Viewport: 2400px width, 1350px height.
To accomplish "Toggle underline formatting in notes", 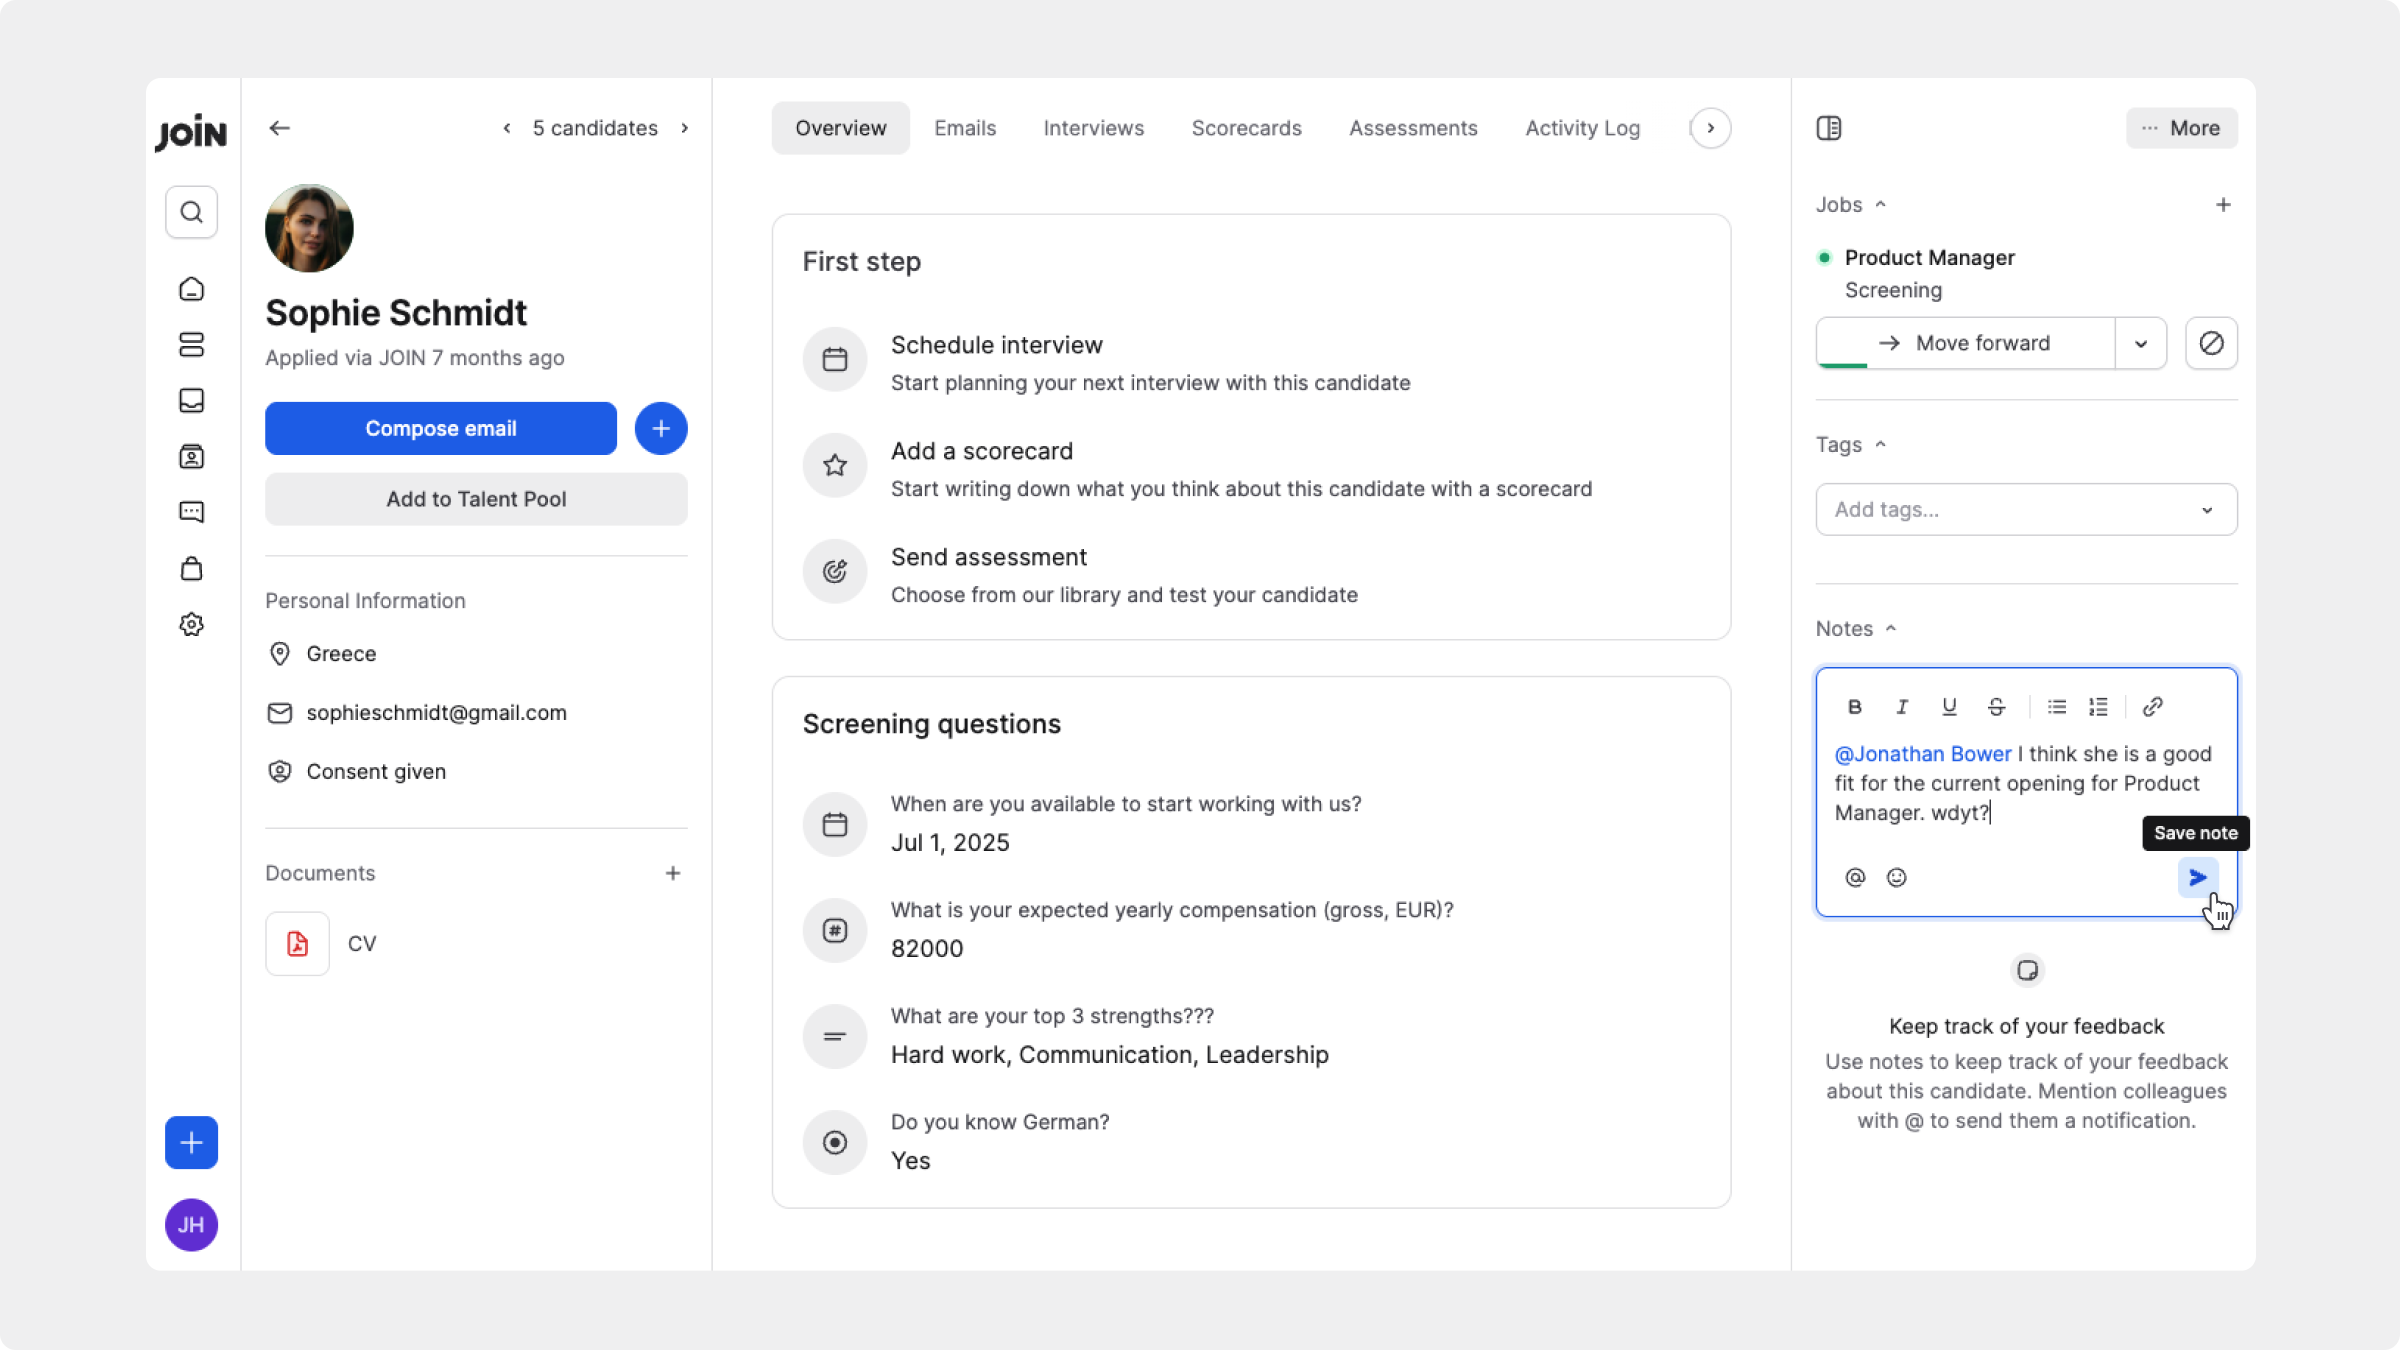I will click(1949, 707).
